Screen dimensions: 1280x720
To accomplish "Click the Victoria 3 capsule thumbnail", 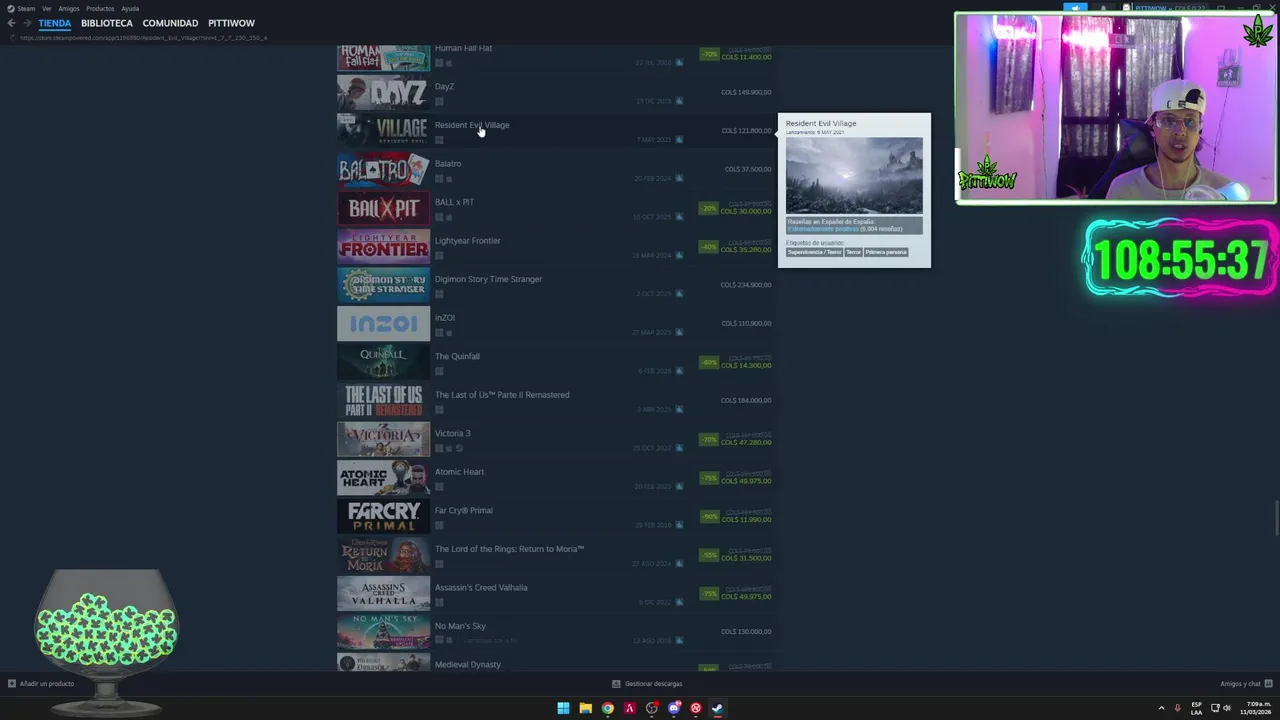I will [x=383, y=439].
